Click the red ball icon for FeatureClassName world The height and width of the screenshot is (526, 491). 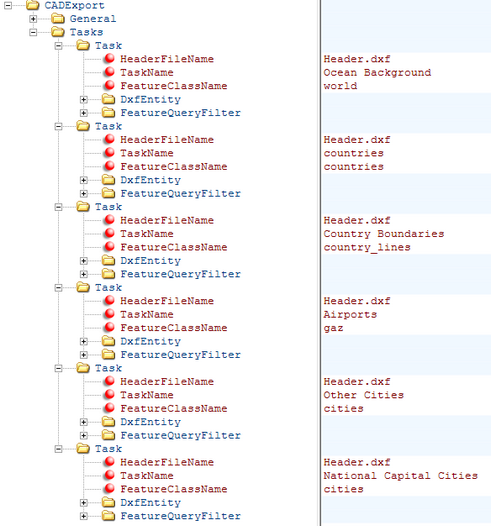pos(109,85)
